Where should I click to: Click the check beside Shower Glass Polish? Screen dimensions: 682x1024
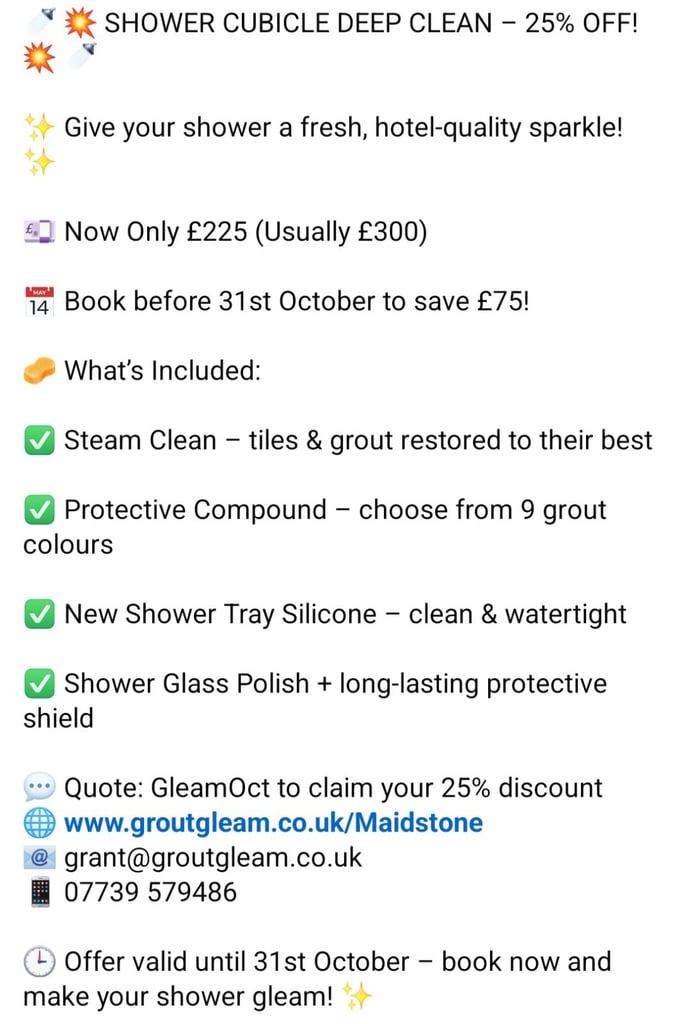click(x=40, y=684)
